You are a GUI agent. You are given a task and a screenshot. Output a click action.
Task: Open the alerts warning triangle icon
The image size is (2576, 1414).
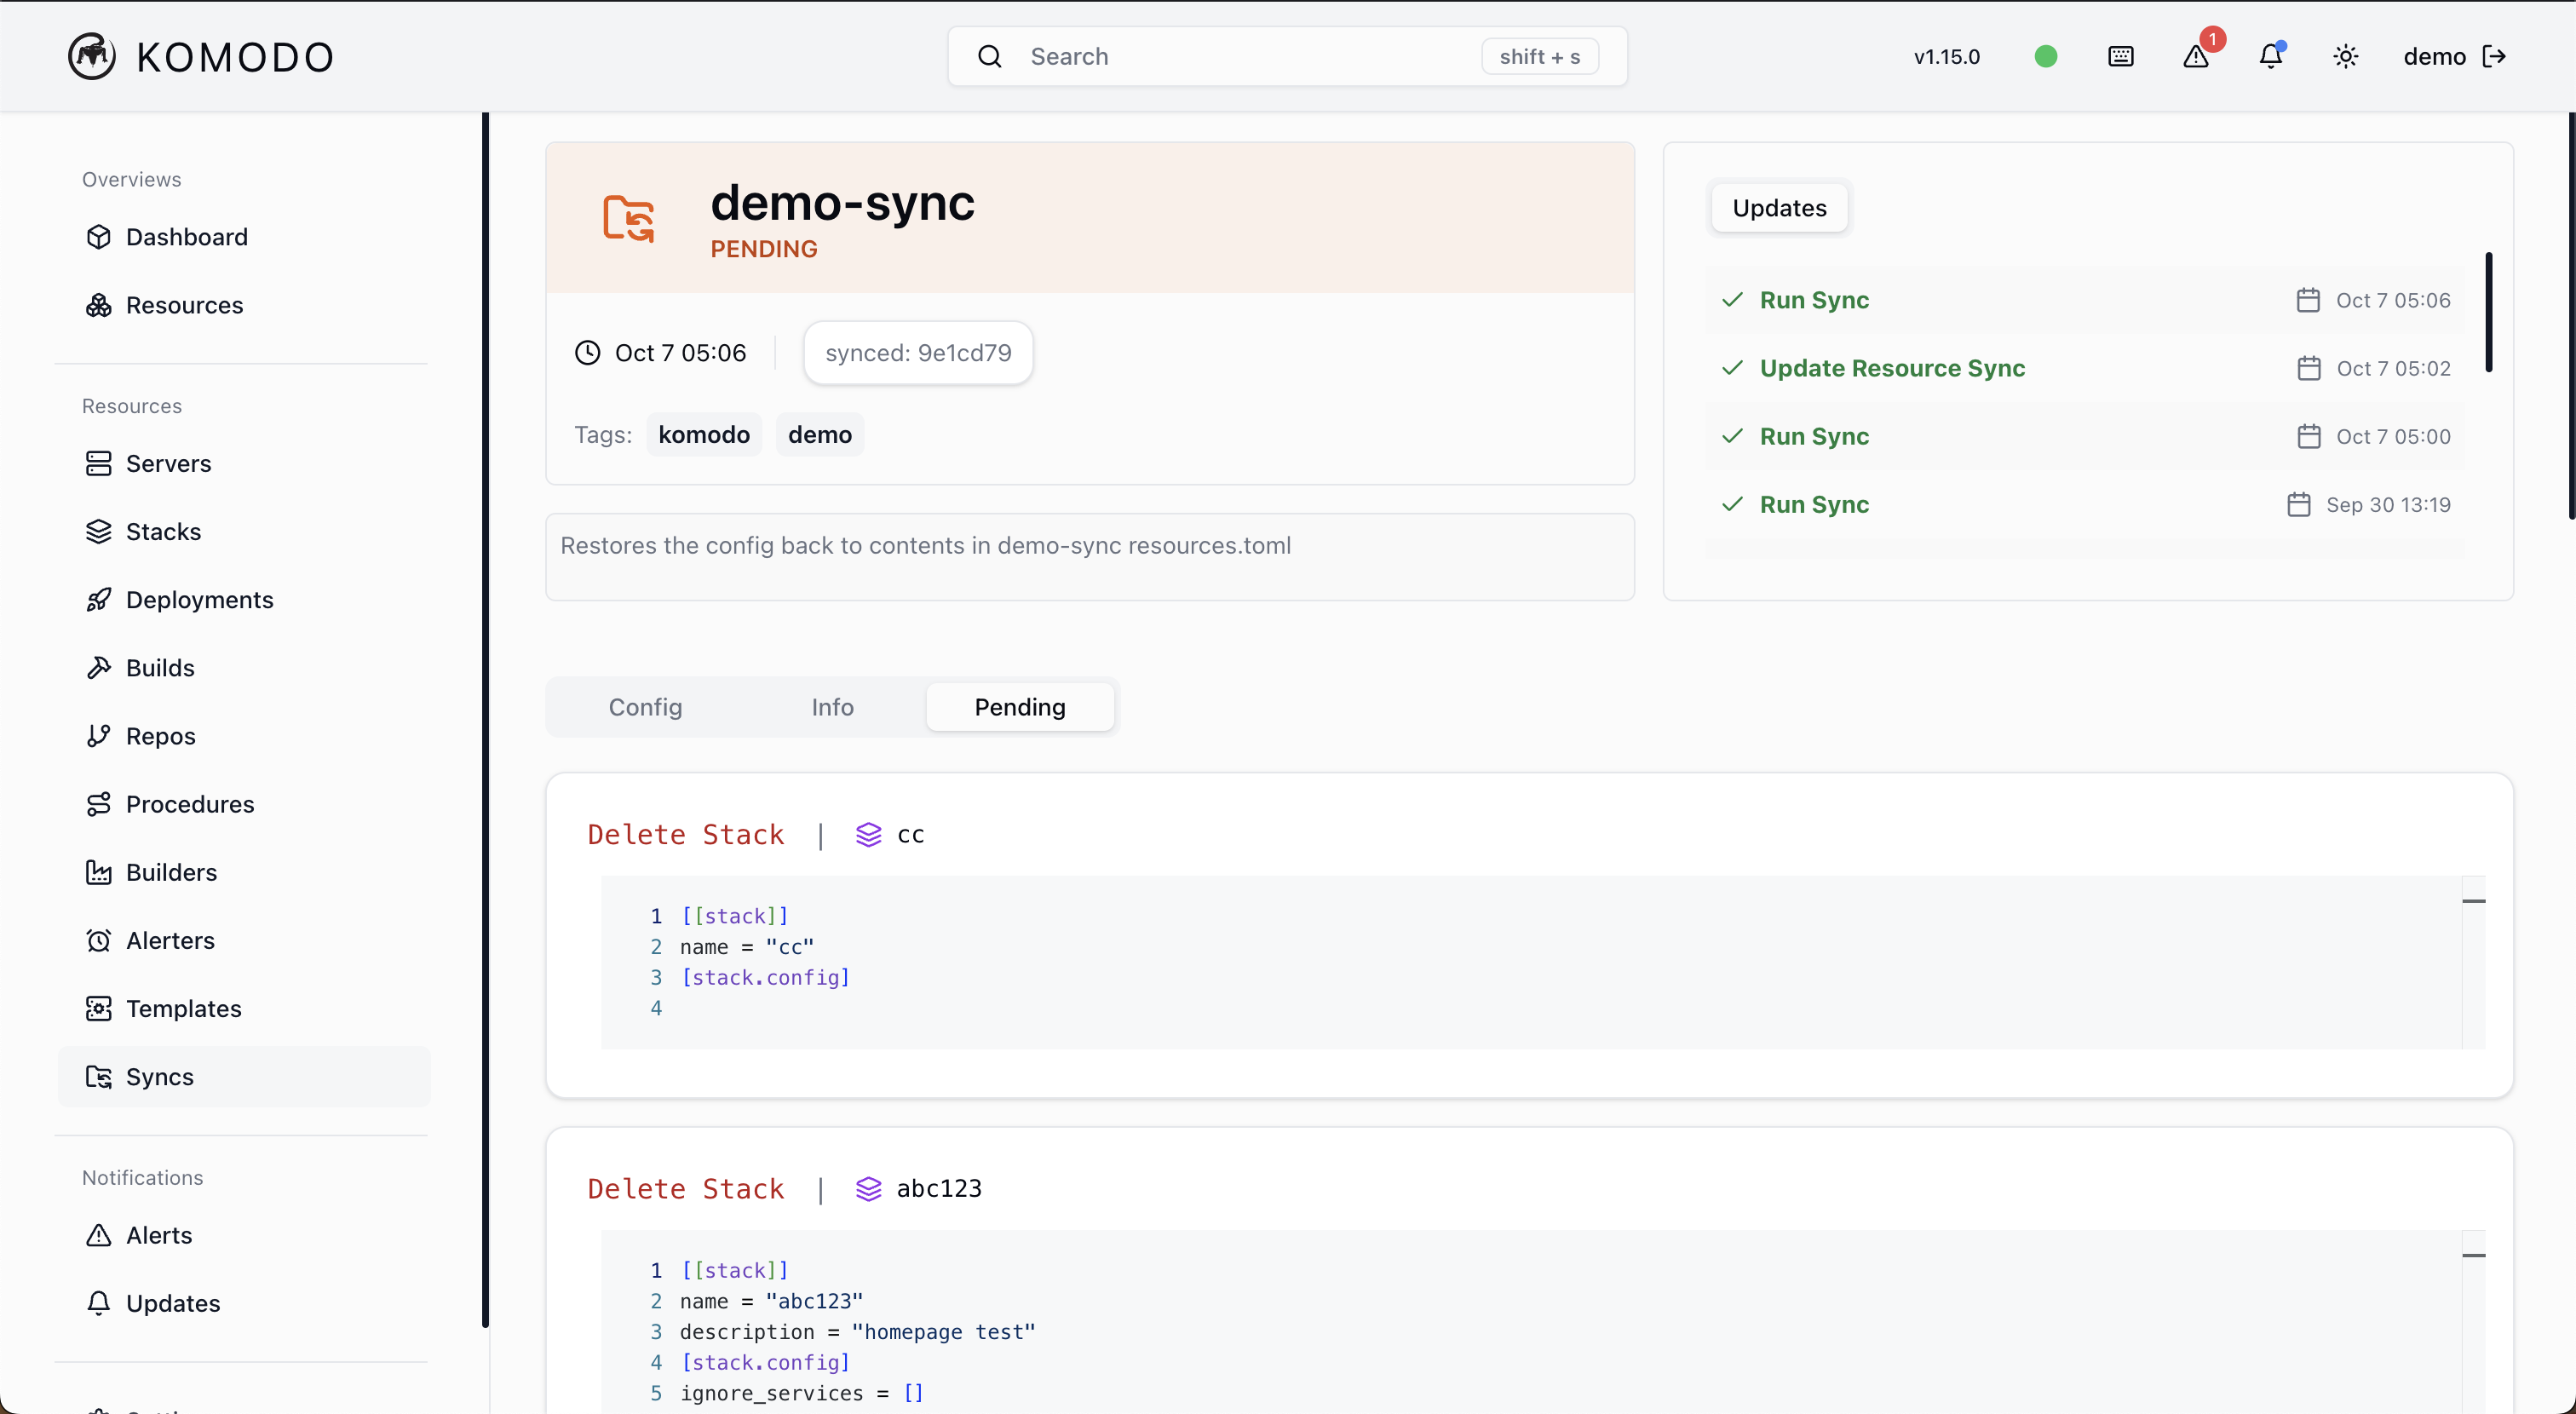pos(2196,56)
